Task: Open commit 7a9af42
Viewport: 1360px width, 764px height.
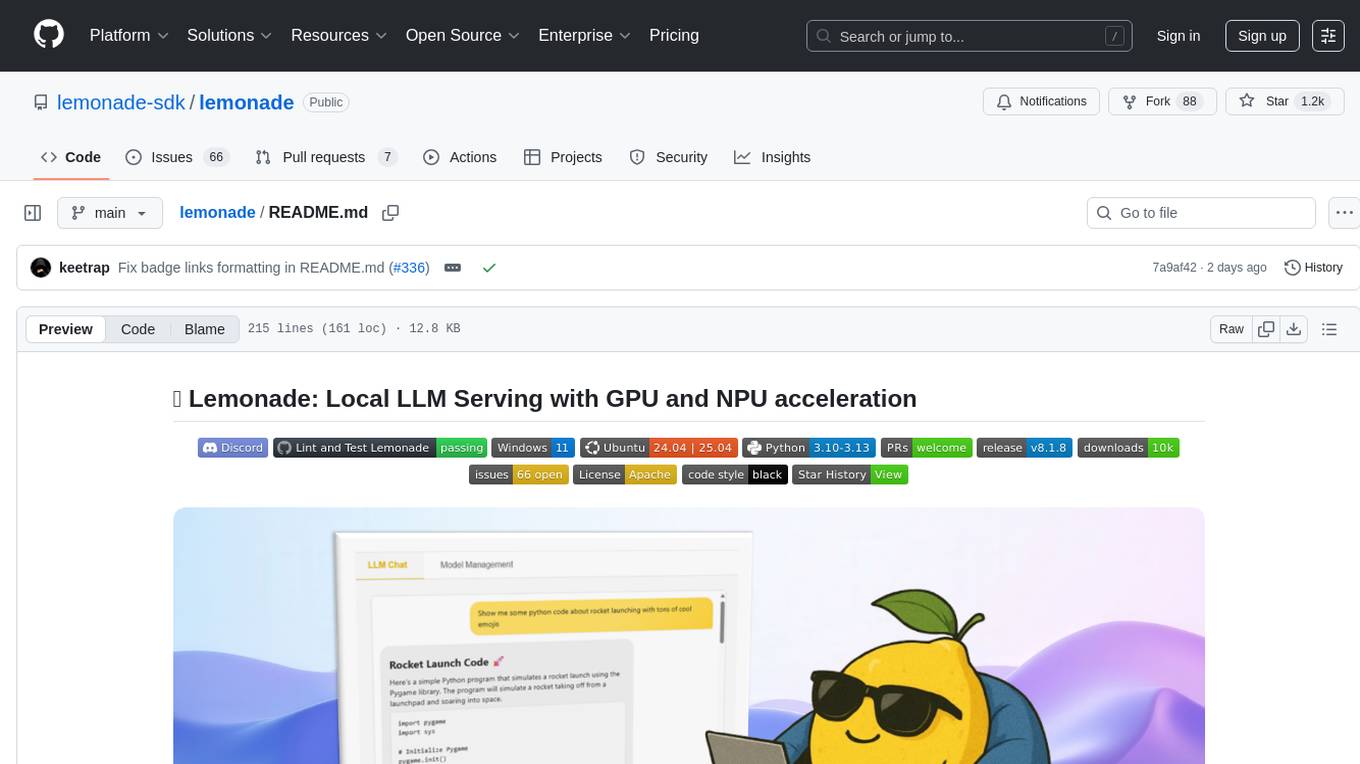Action: coord(1174,268)
